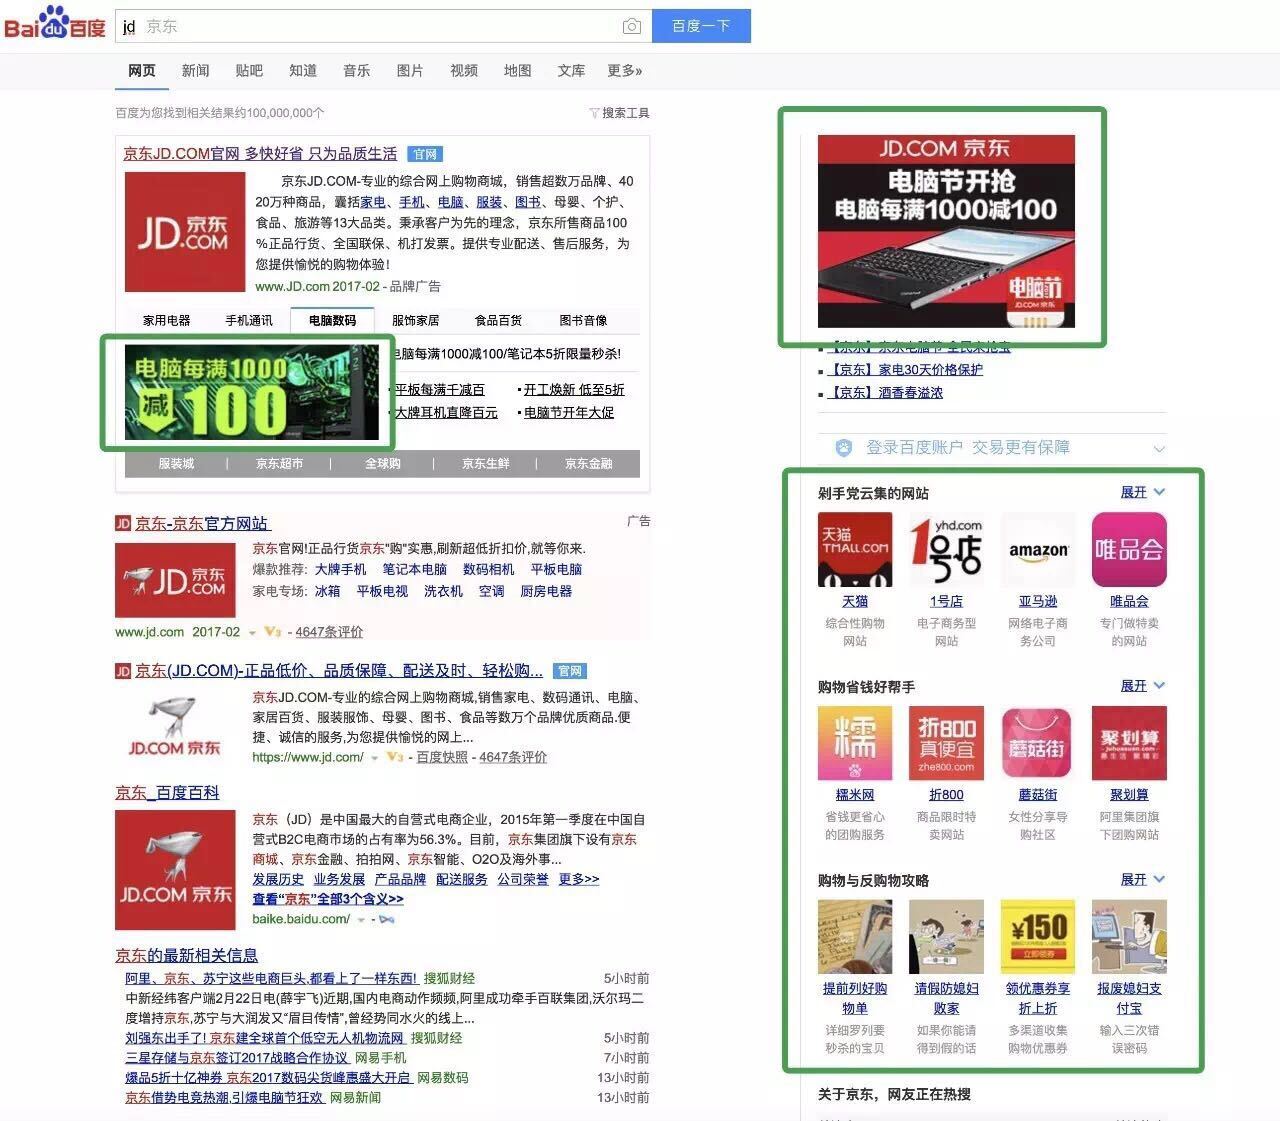Switch to 图片 tab
Viewport: 1280px width, 1121px height.
(x=410, y=71)
